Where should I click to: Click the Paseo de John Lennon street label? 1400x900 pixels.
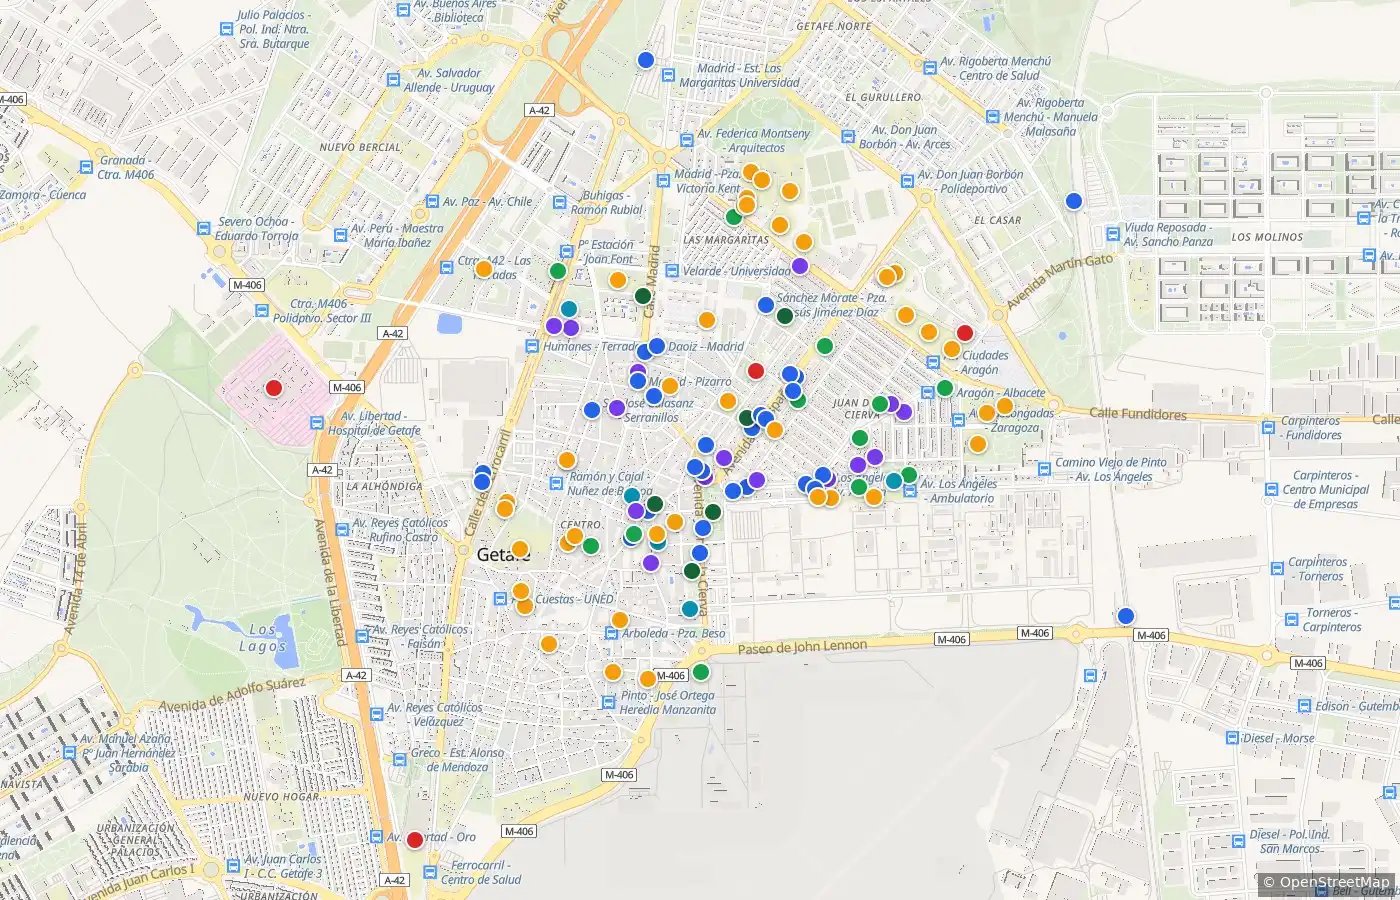pos(804,647)
